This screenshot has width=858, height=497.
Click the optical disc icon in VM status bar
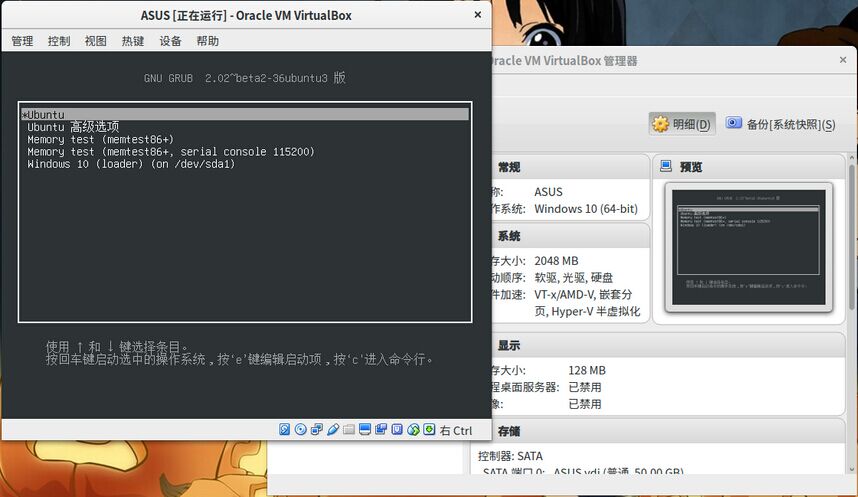300,430
